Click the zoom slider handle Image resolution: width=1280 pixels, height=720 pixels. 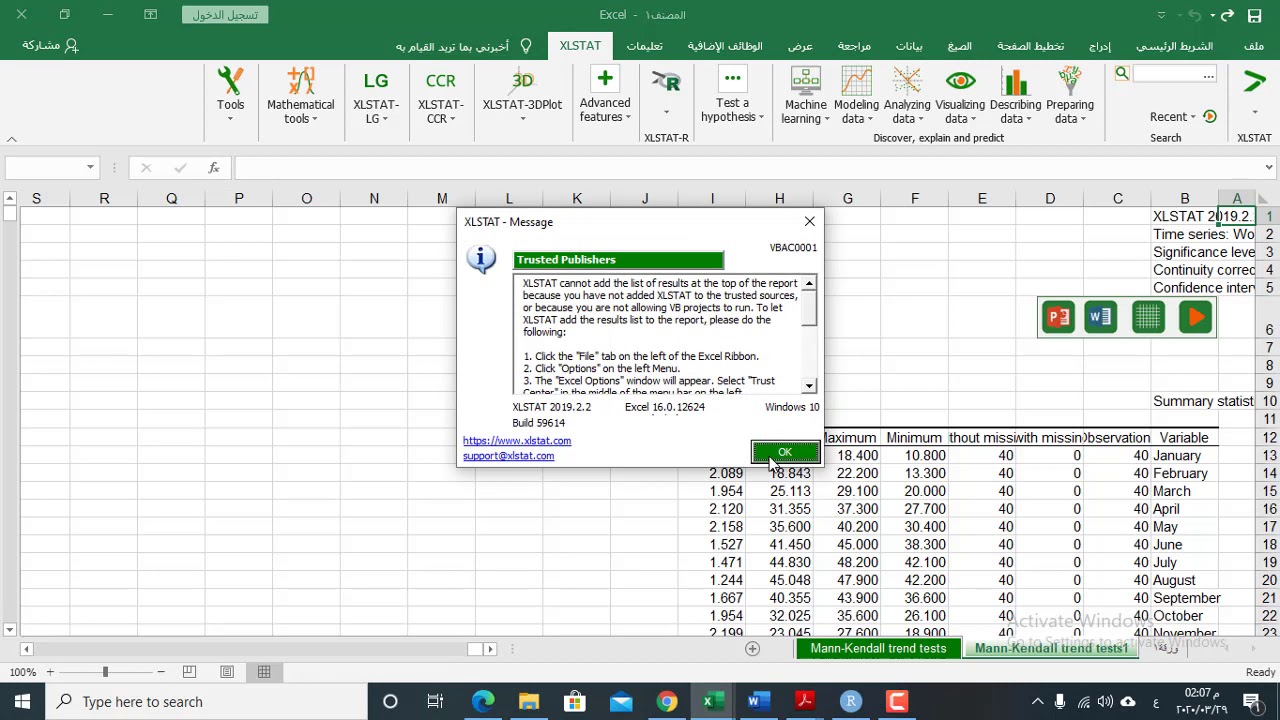105,672
